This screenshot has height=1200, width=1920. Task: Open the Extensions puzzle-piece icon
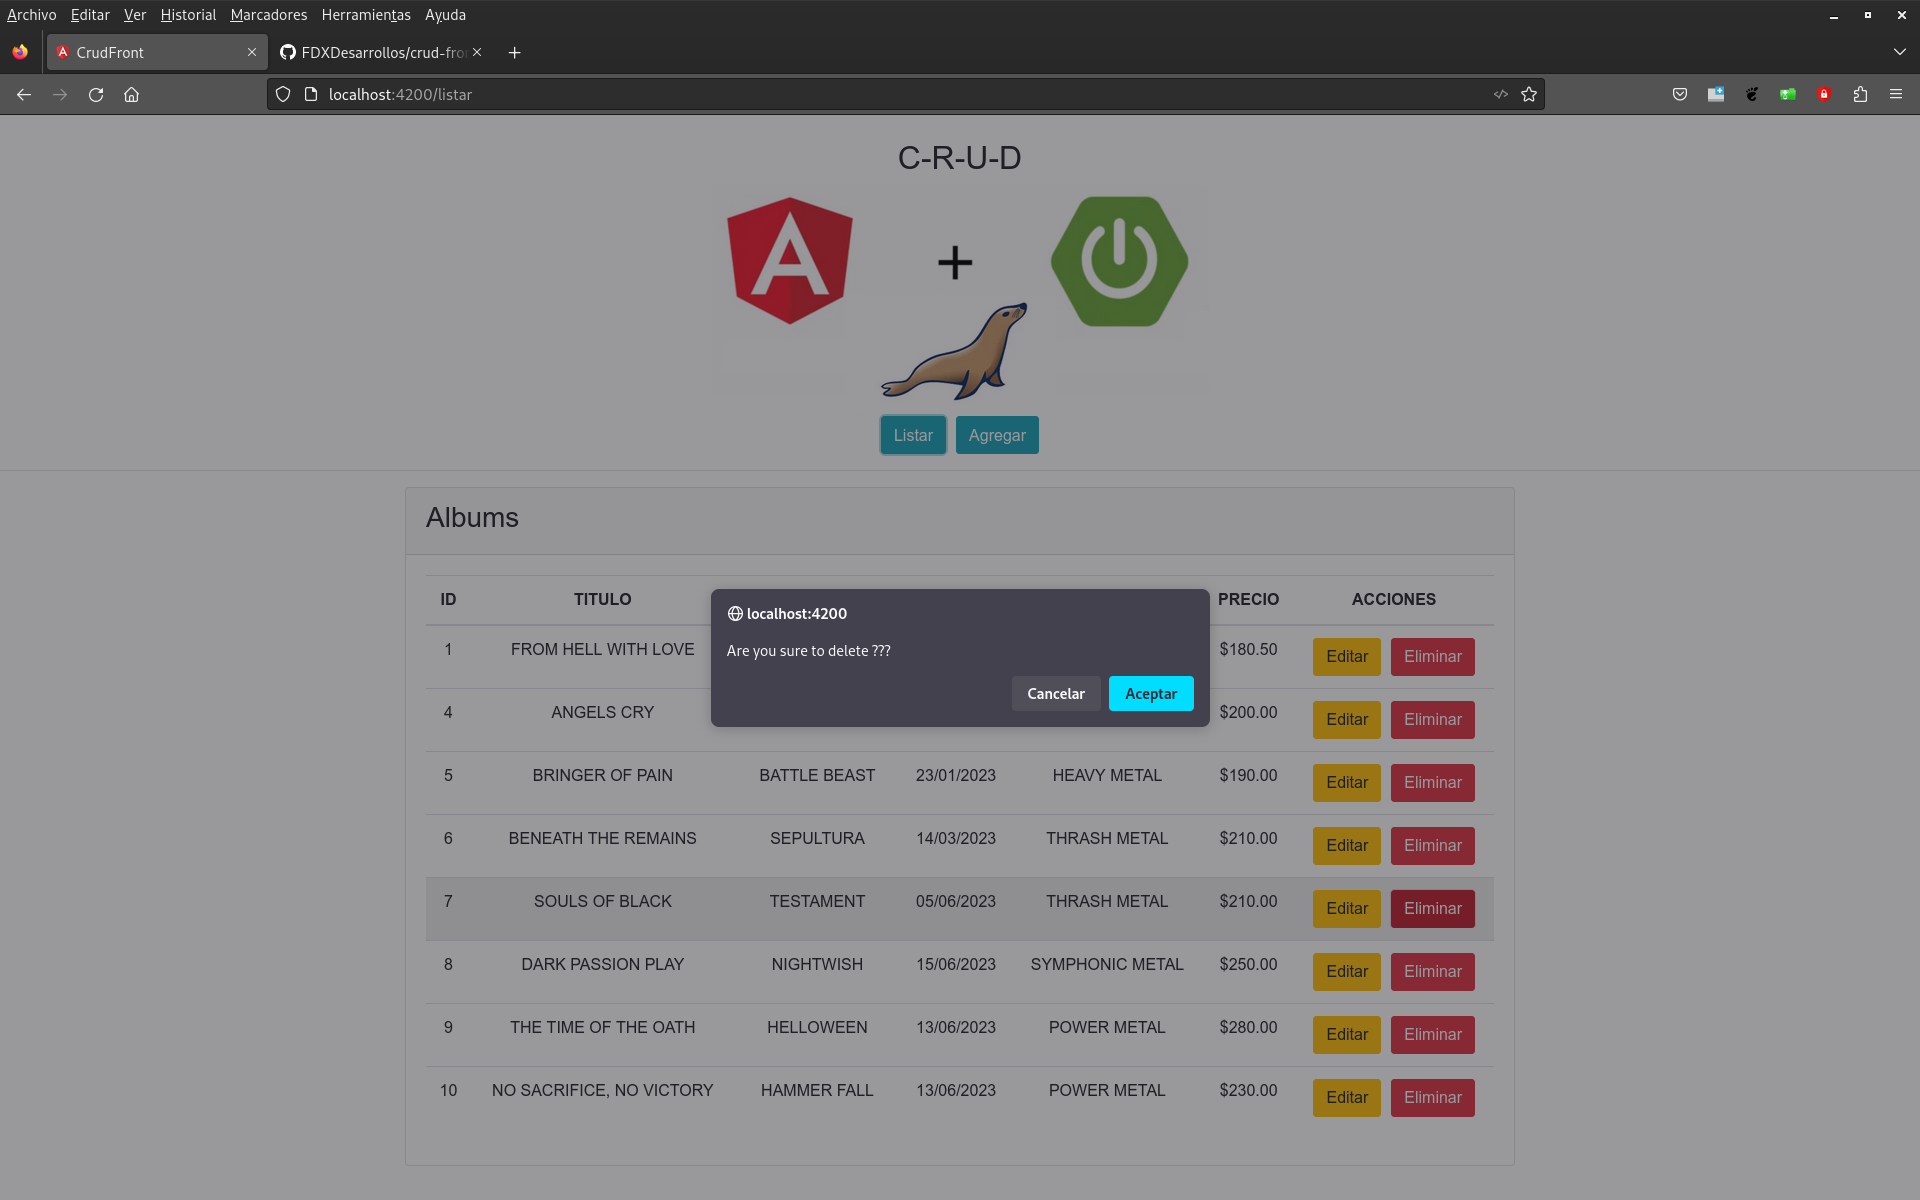tap(1860, 94)
